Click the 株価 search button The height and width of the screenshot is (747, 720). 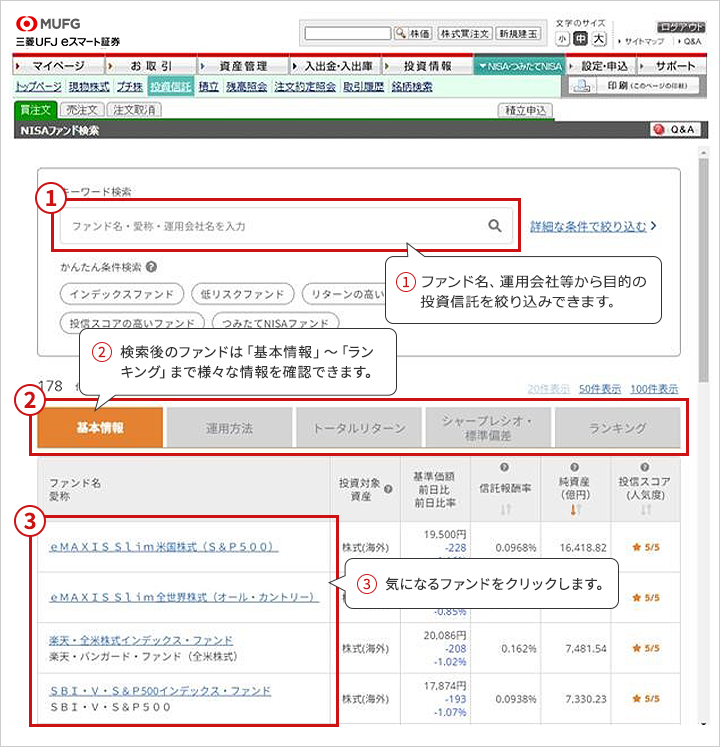click(x=414, y=33)
